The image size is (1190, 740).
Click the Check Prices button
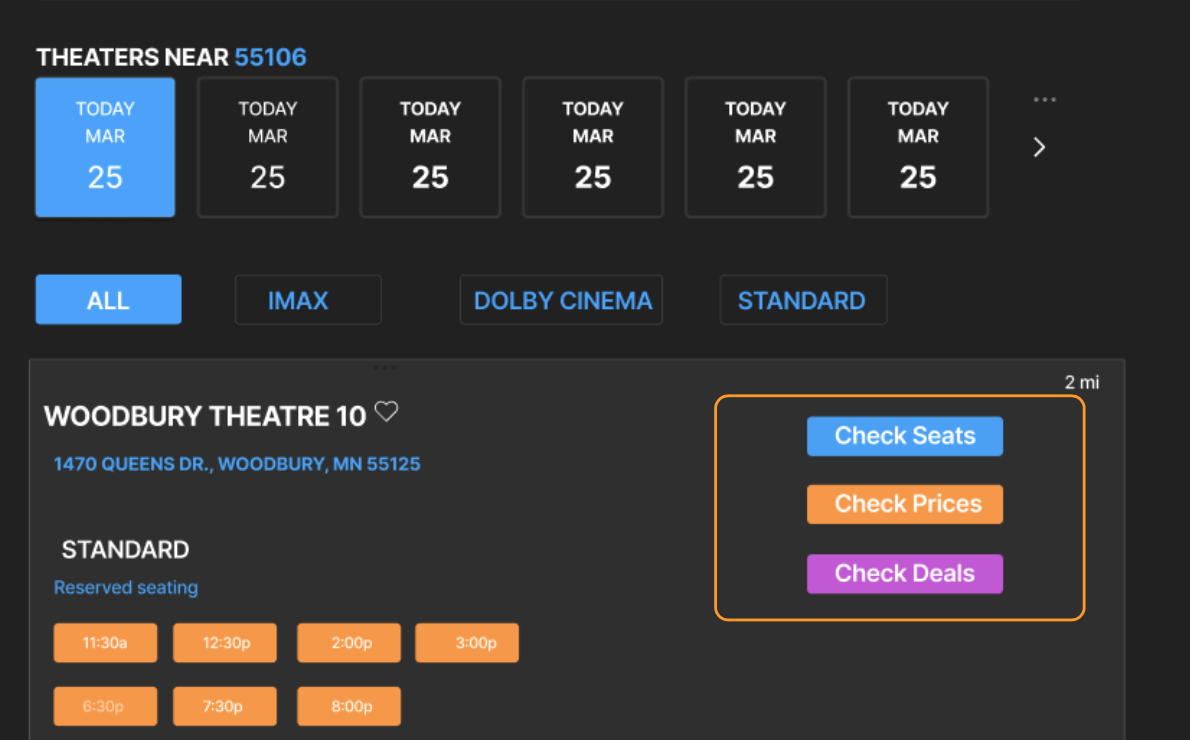pyautogui.click(x=904, y=504)
